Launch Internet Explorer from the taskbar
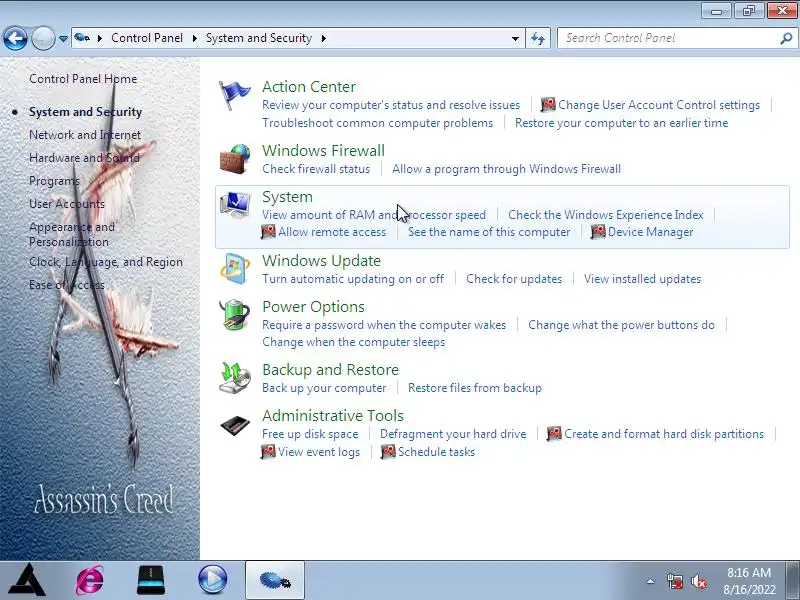This screenshot has width=800, height=600. [x=90, y=580]
